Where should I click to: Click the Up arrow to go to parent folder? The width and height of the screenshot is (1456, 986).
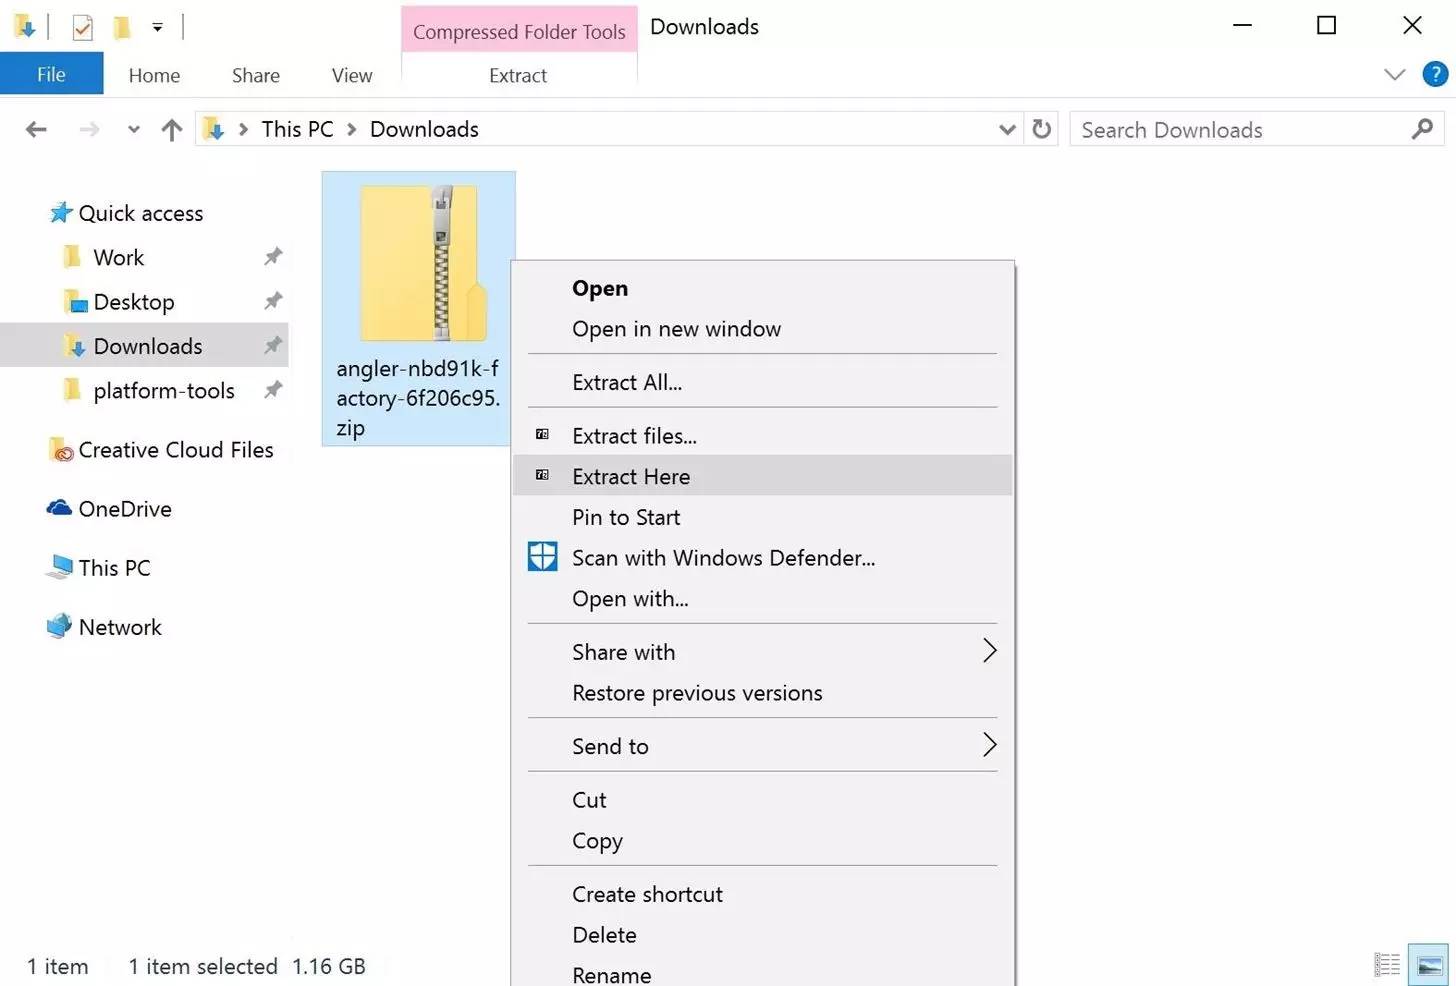point(171,129)
